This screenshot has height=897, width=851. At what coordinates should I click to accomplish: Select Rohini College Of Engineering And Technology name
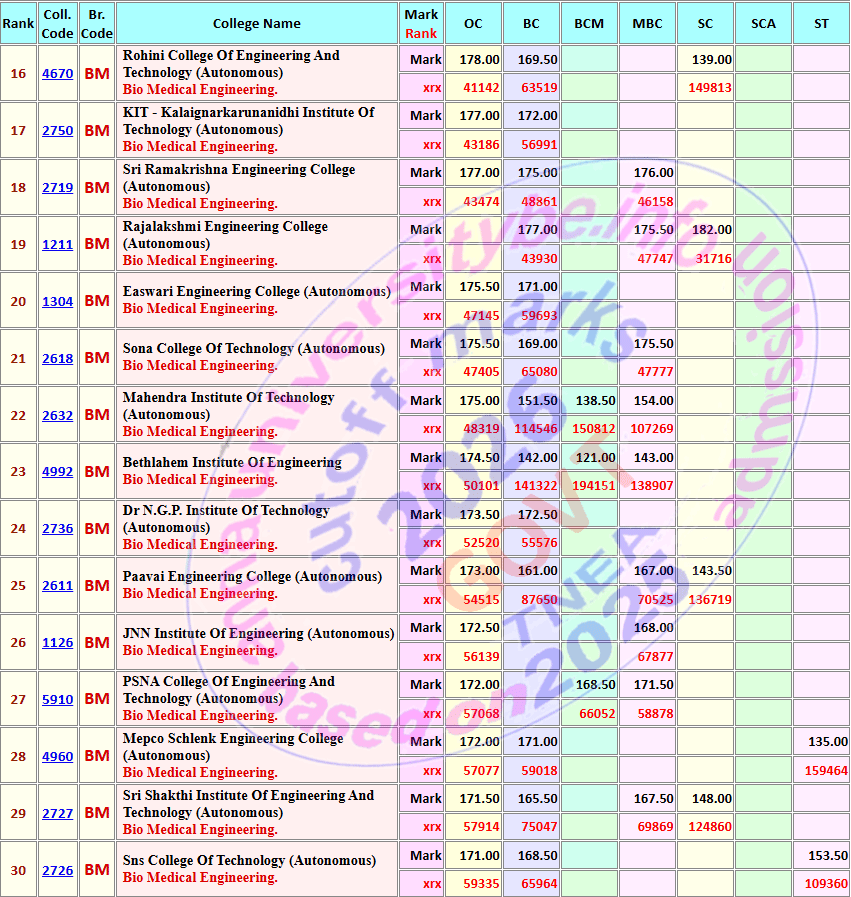(x=231, y=64)
